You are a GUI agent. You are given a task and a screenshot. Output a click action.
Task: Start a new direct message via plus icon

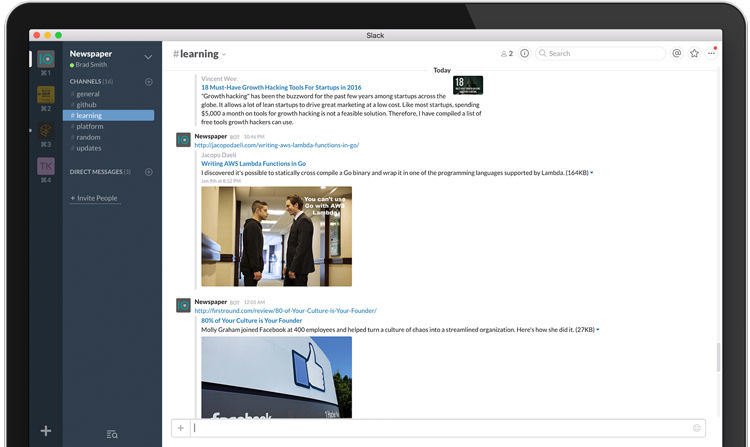coord(149,172)
